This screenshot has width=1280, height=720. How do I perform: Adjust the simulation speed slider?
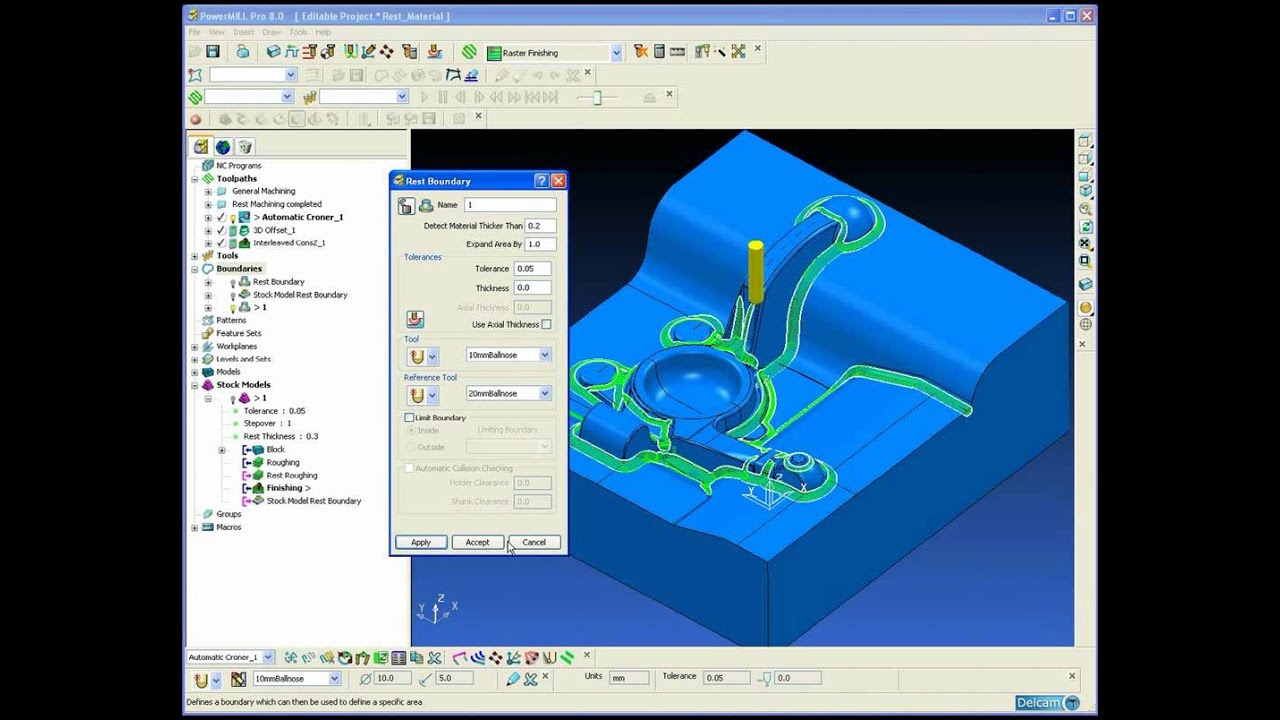coord(598,97)
